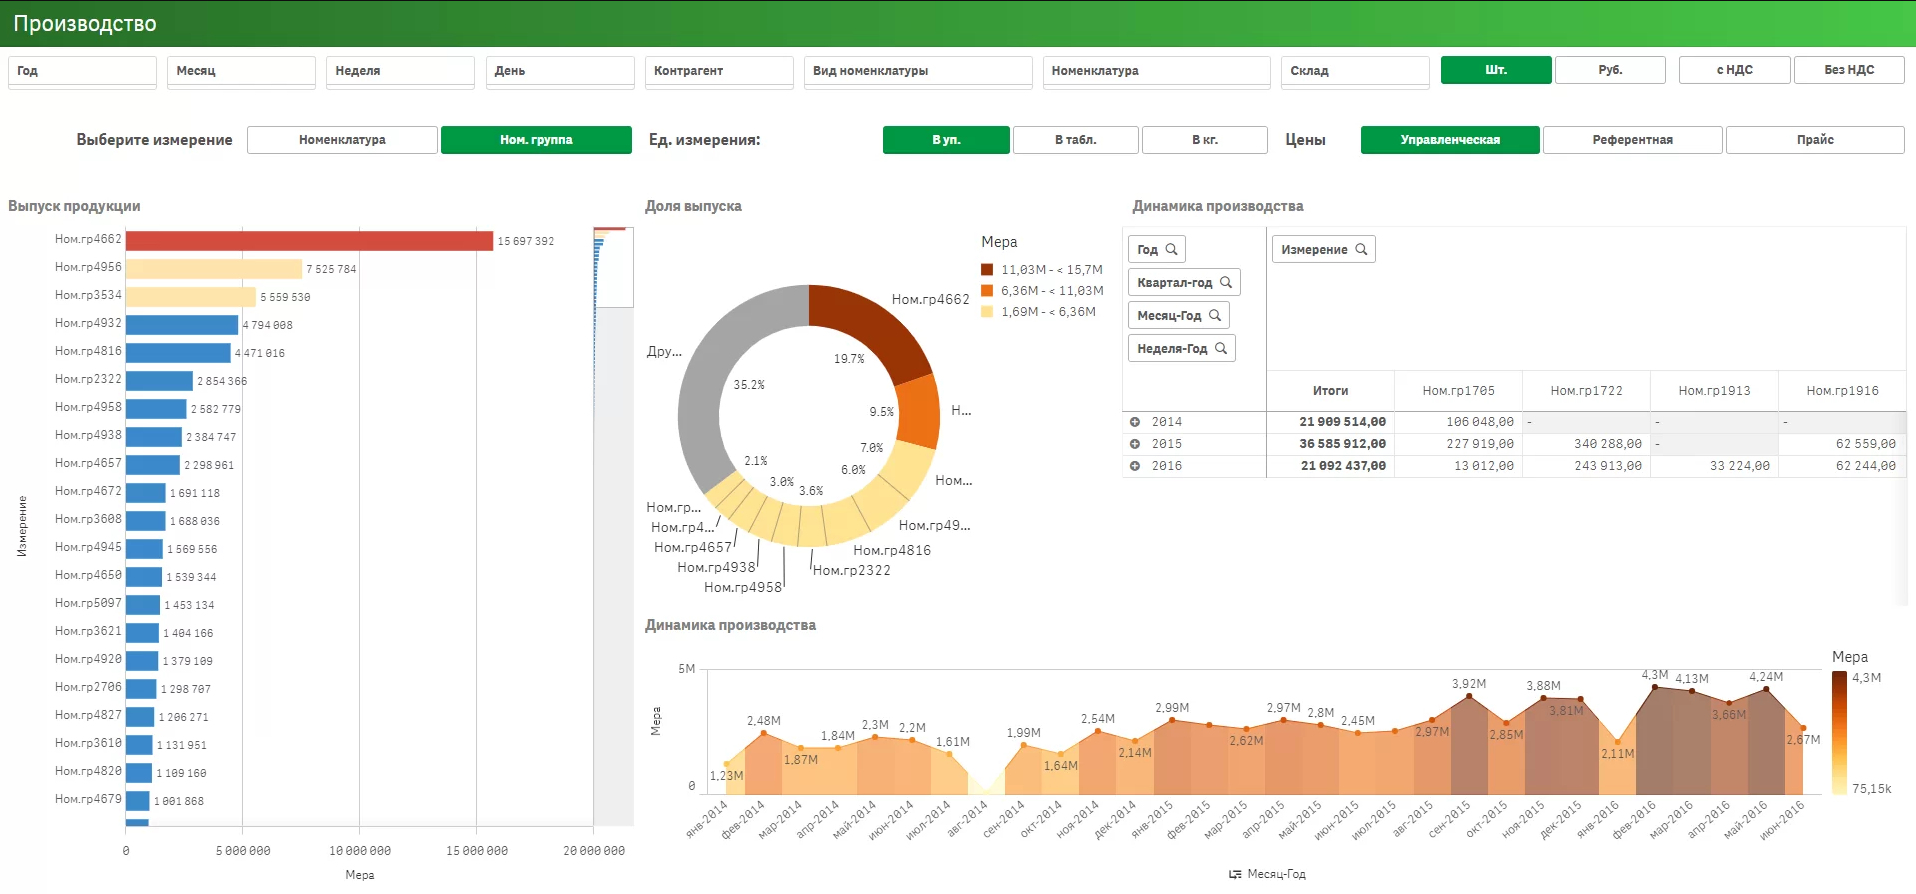Click the Квартал-год dimension button
1916x894 pixels.
(x=1184, y=283)
